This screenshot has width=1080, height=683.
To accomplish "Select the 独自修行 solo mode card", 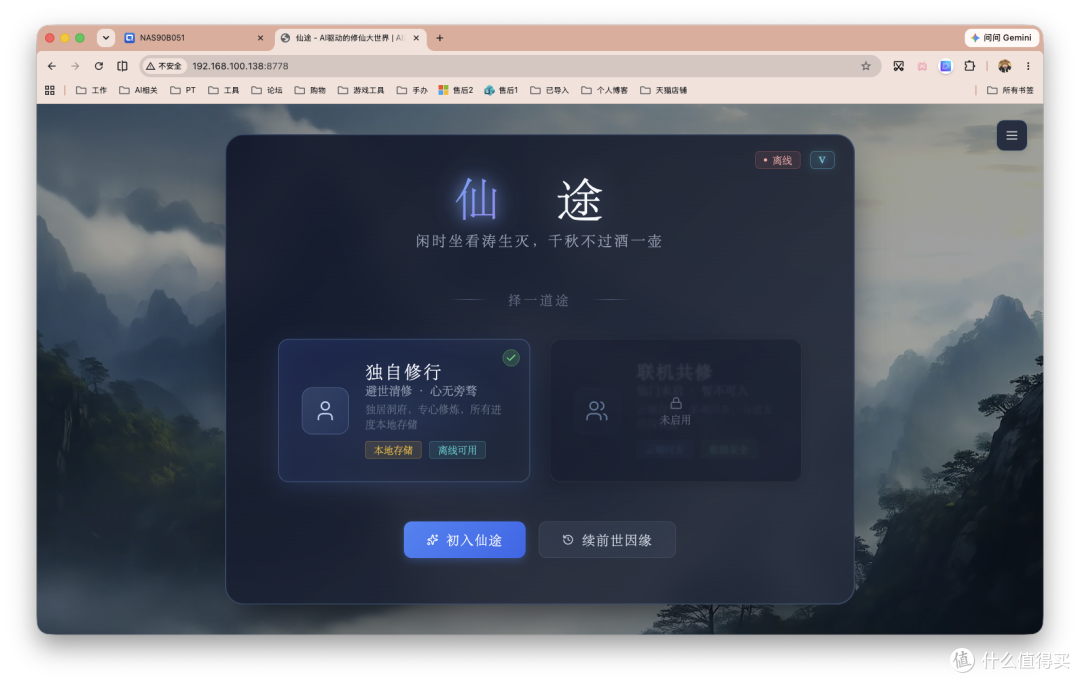I will pyautogui.click(x=404, y=410).
